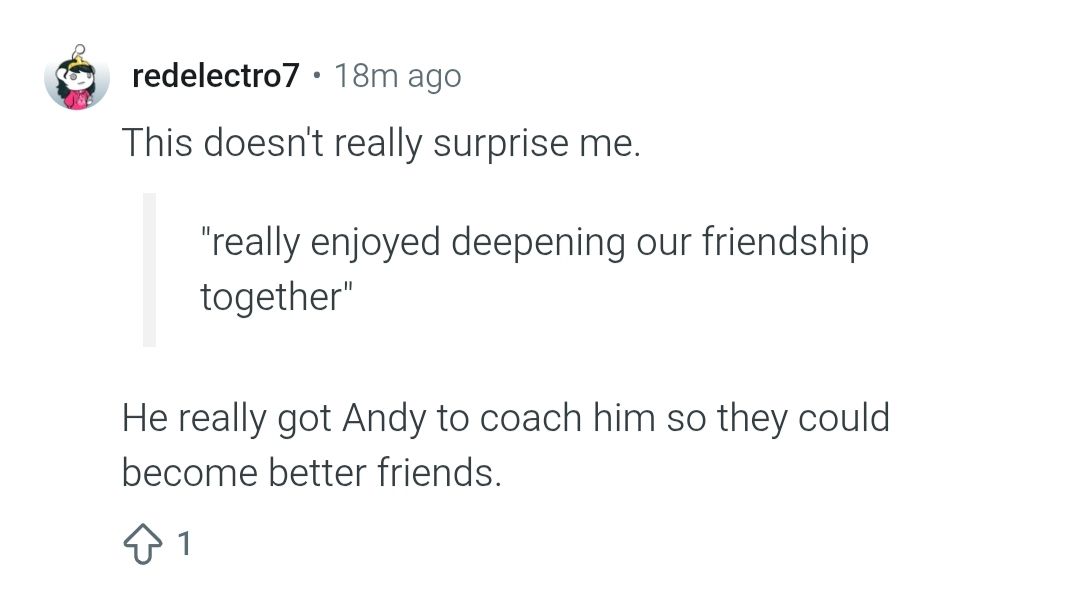Open redelectro7's avatar image

(77, 77)
